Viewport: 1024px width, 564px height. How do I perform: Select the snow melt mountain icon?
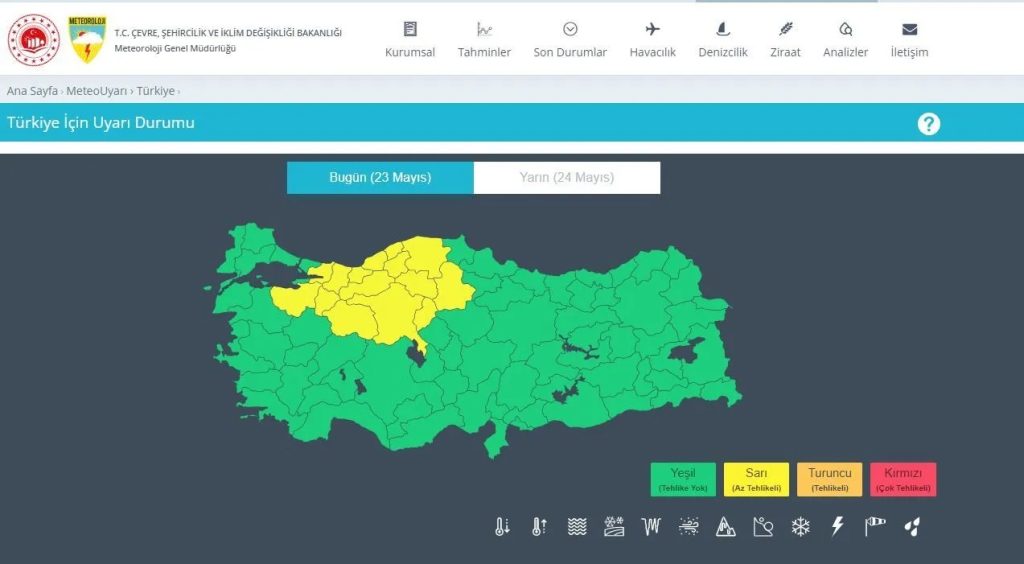click(726, 526)
